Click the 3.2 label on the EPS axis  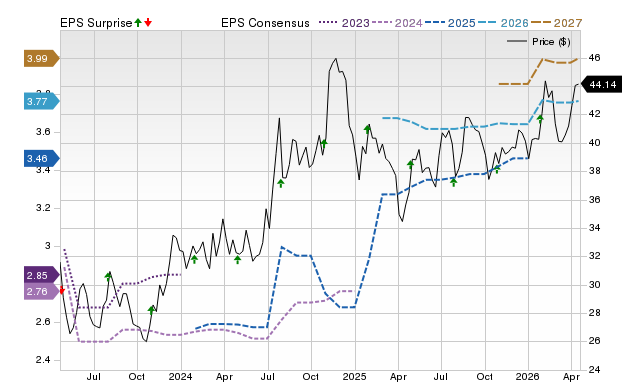pyautogui.click(x=42, y=208)
